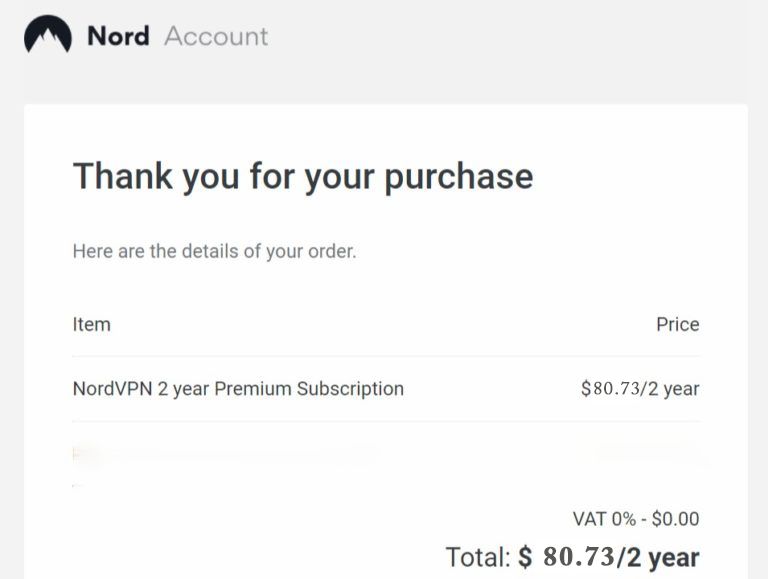Viewport: 768px width, 579px height.
Task: Click the order details intro text
Action: point(214,251)
